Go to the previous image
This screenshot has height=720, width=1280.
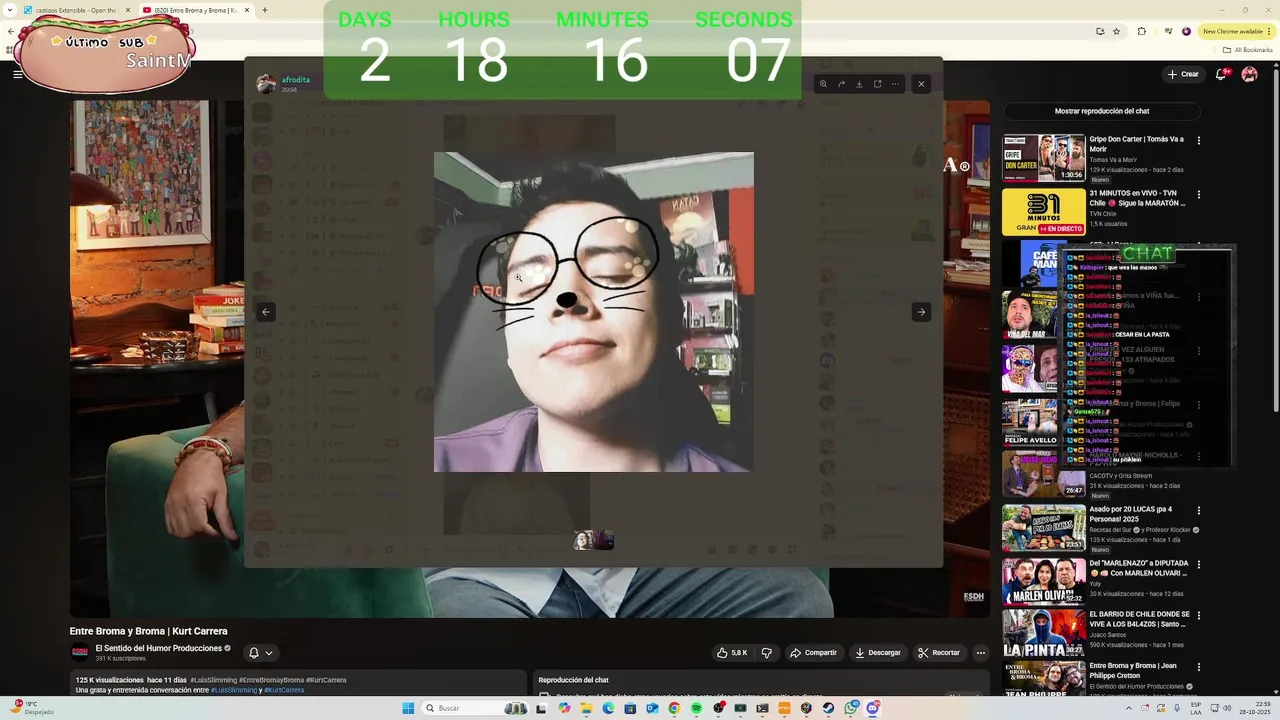[266, 312]
